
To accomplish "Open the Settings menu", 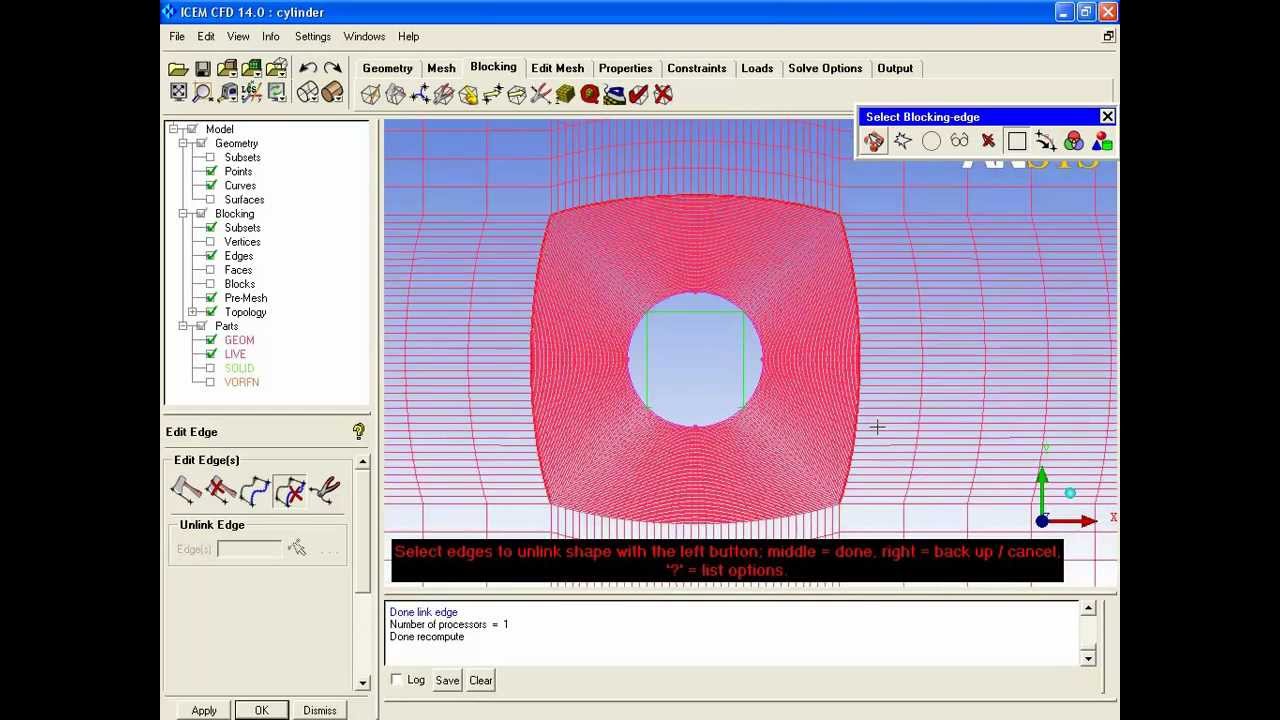I will coord(313,37).
